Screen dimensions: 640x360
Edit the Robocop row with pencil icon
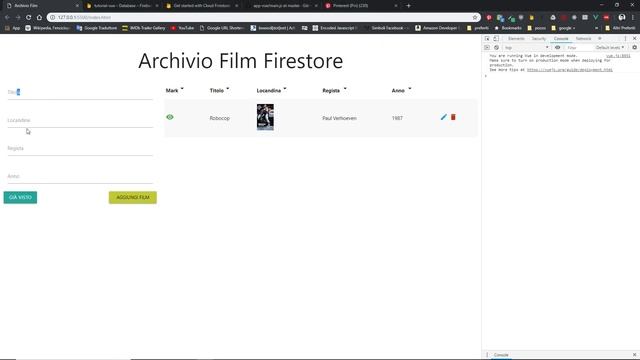tap(444, 117)
